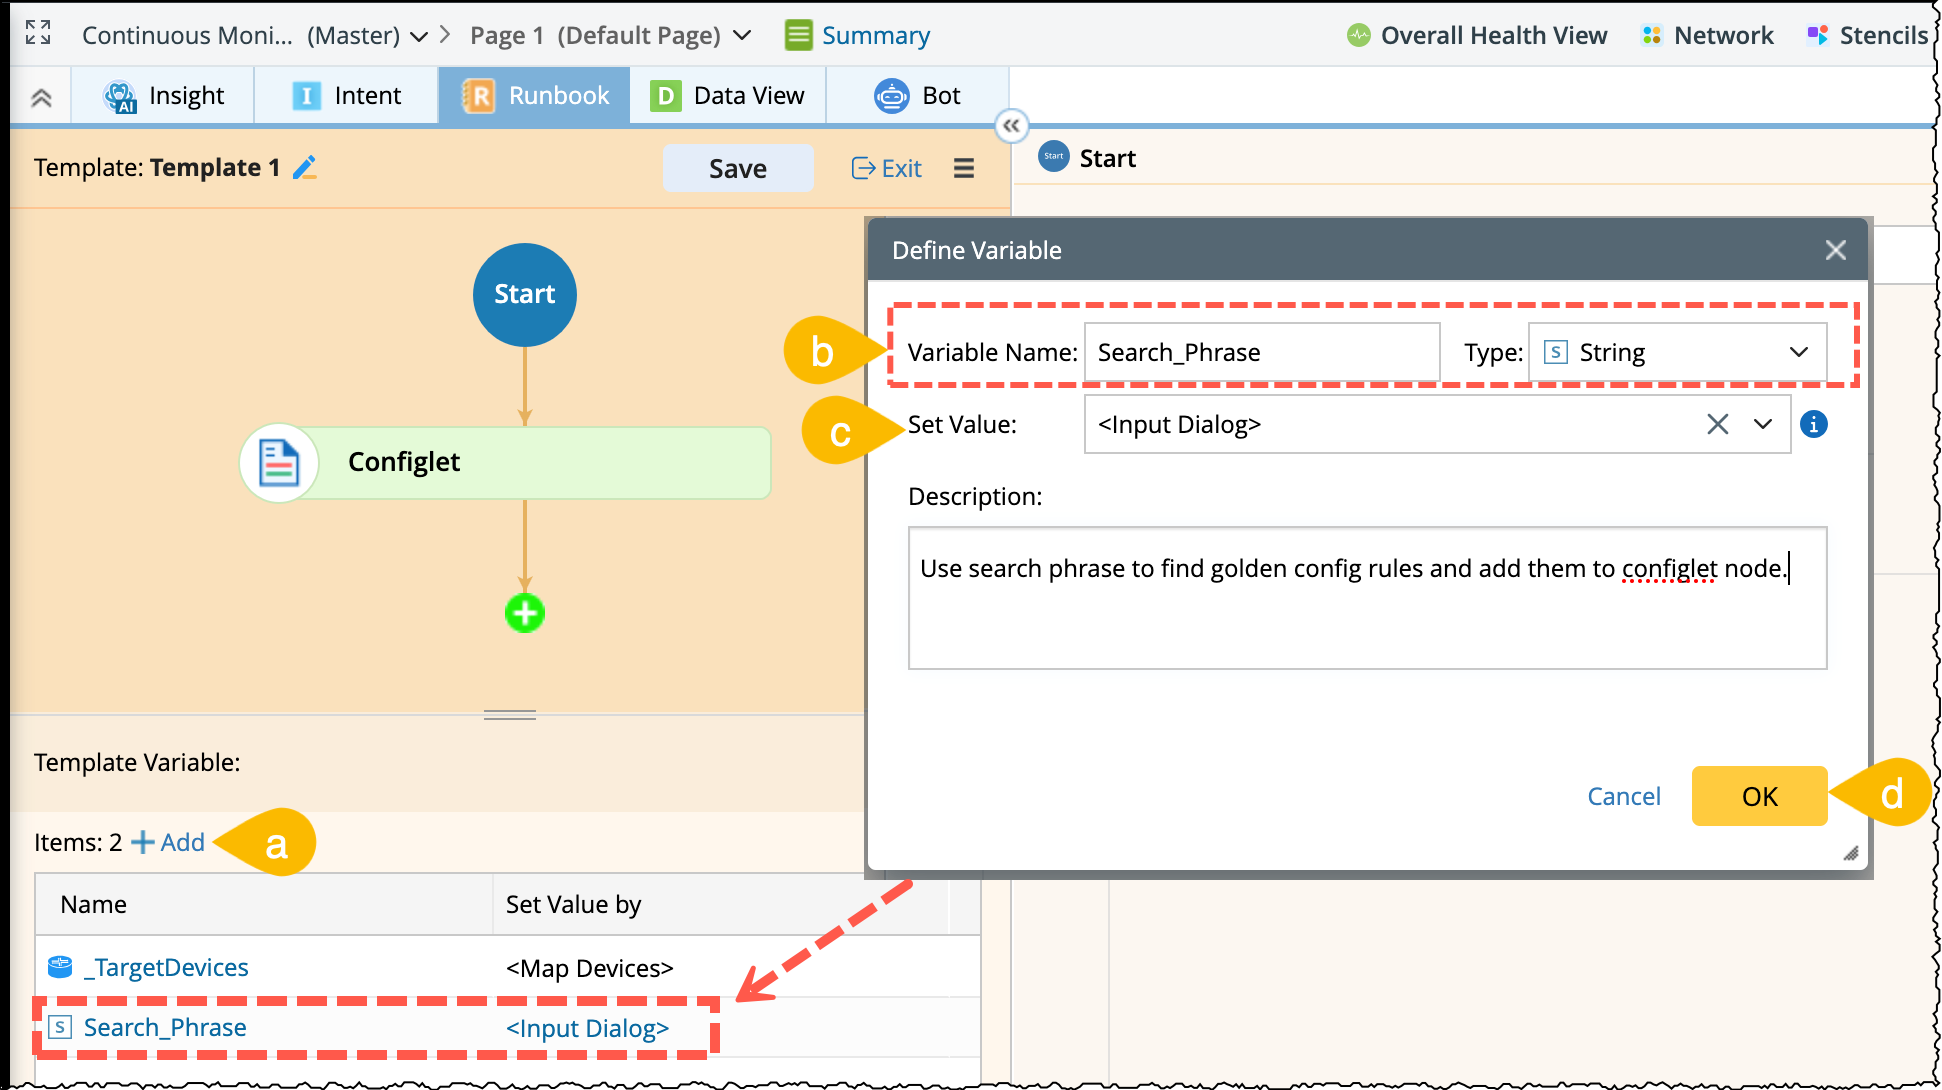Open the Overall Health View
The height and width of the screenshot is (1090, 1942).
click(1476, 36)
